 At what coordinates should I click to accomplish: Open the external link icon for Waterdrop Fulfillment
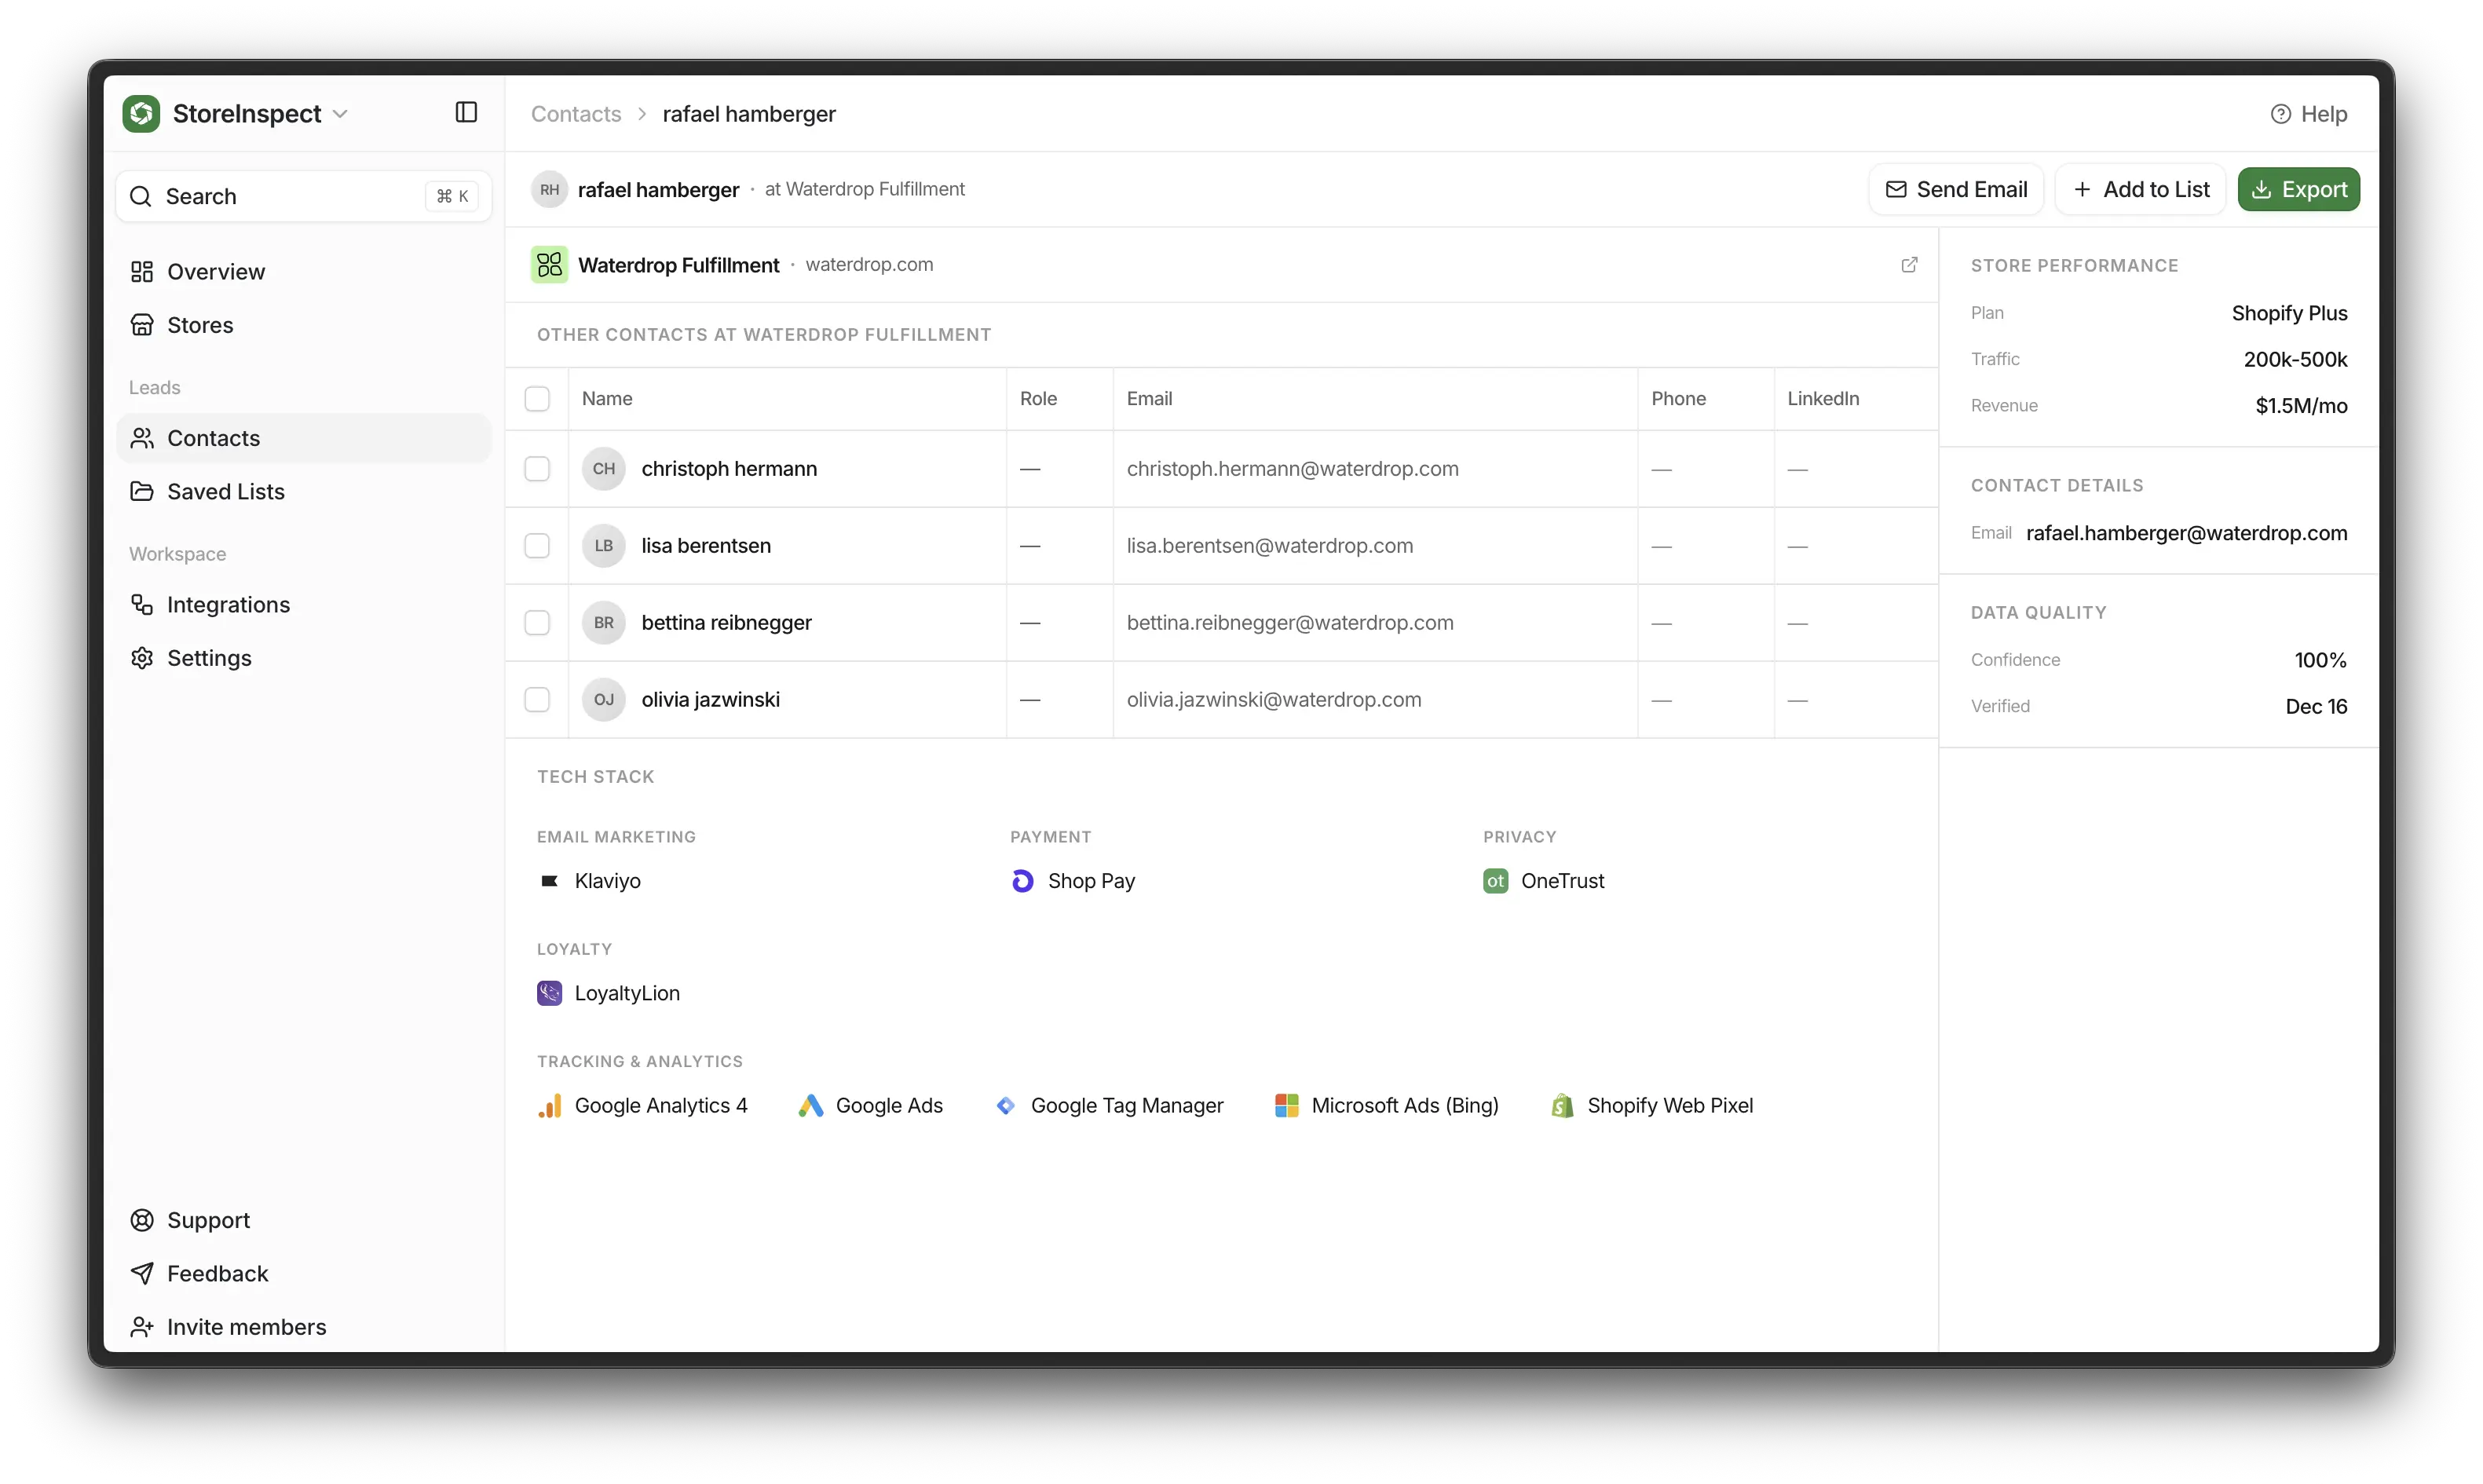pos(1910,264)
